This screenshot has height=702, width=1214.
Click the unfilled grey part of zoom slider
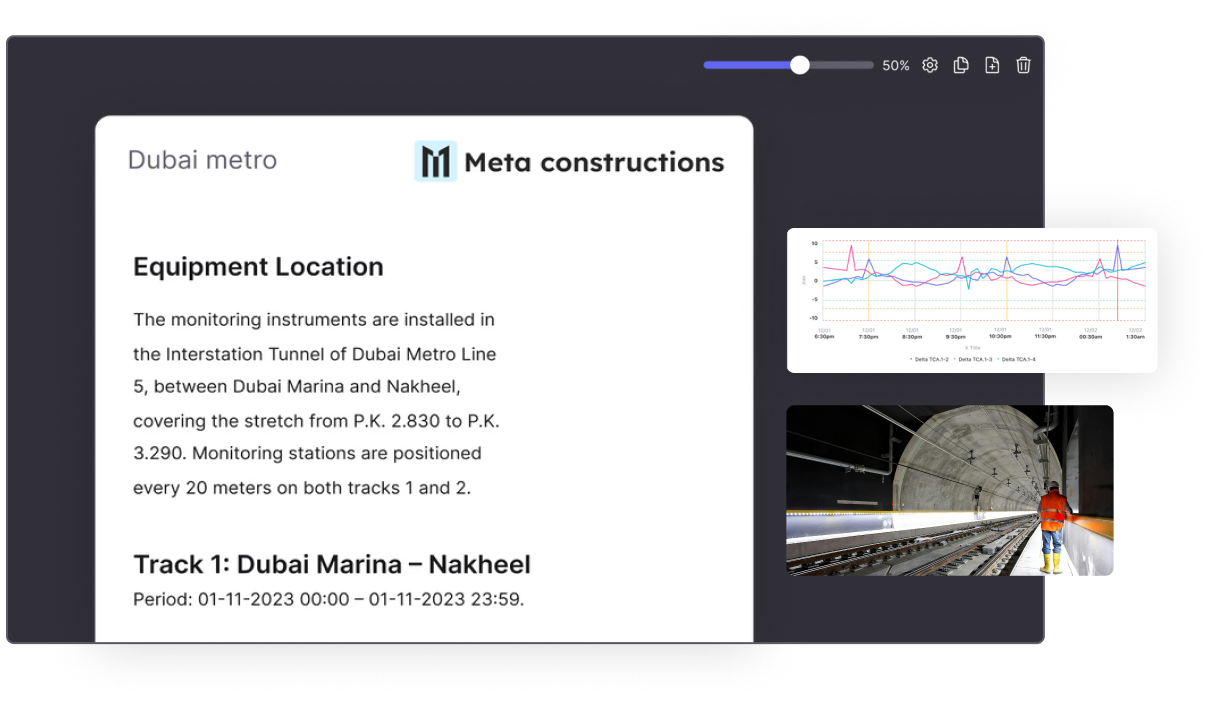click(838, 65)
